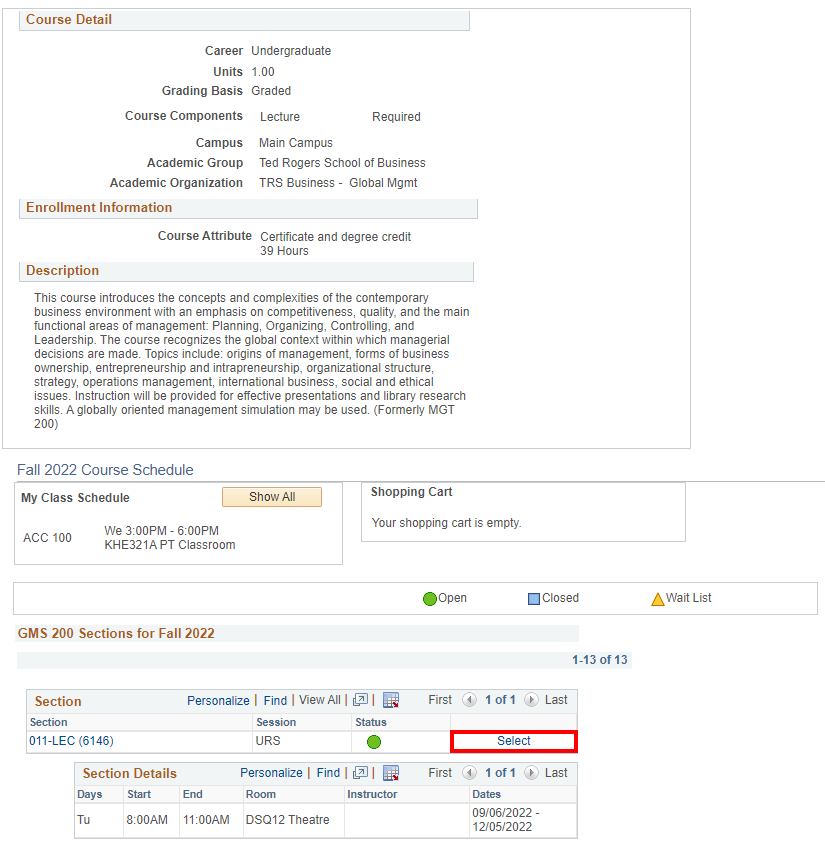Click previous-row arrow in Section Details header
This screenshot has height=847, width=825.
469,773
